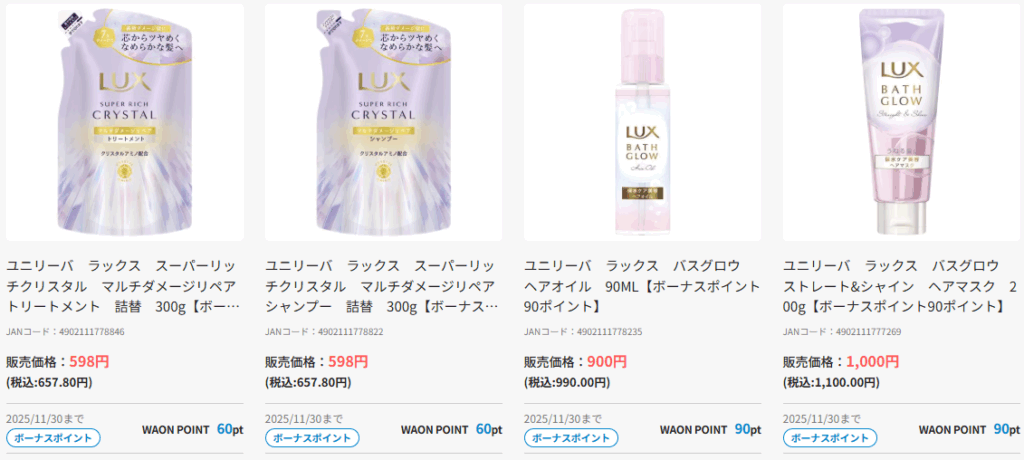Click ボーナスポイント badge under treatment refill
The width and height of the screenshot is (1024, 460).
click(54, 438)
